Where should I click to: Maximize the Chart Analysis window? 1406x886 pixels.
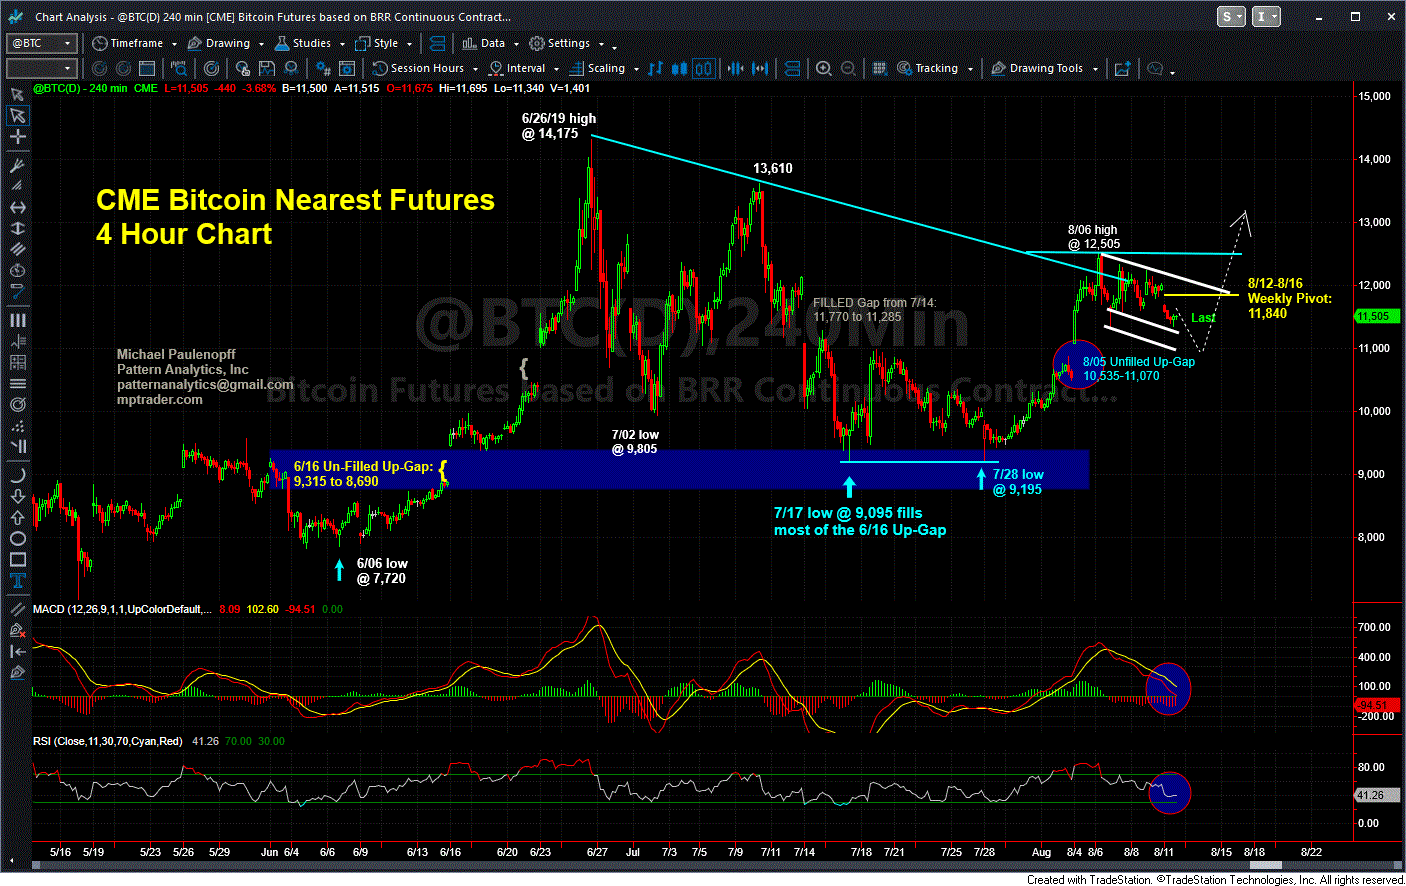(1355, 16)
